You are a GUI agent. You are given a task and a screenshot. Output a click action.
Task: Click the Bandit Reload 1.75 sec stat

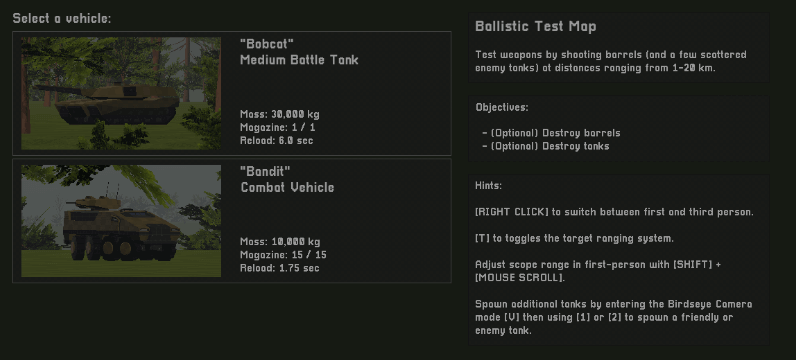pyautogui.click(x=280, y=268)
